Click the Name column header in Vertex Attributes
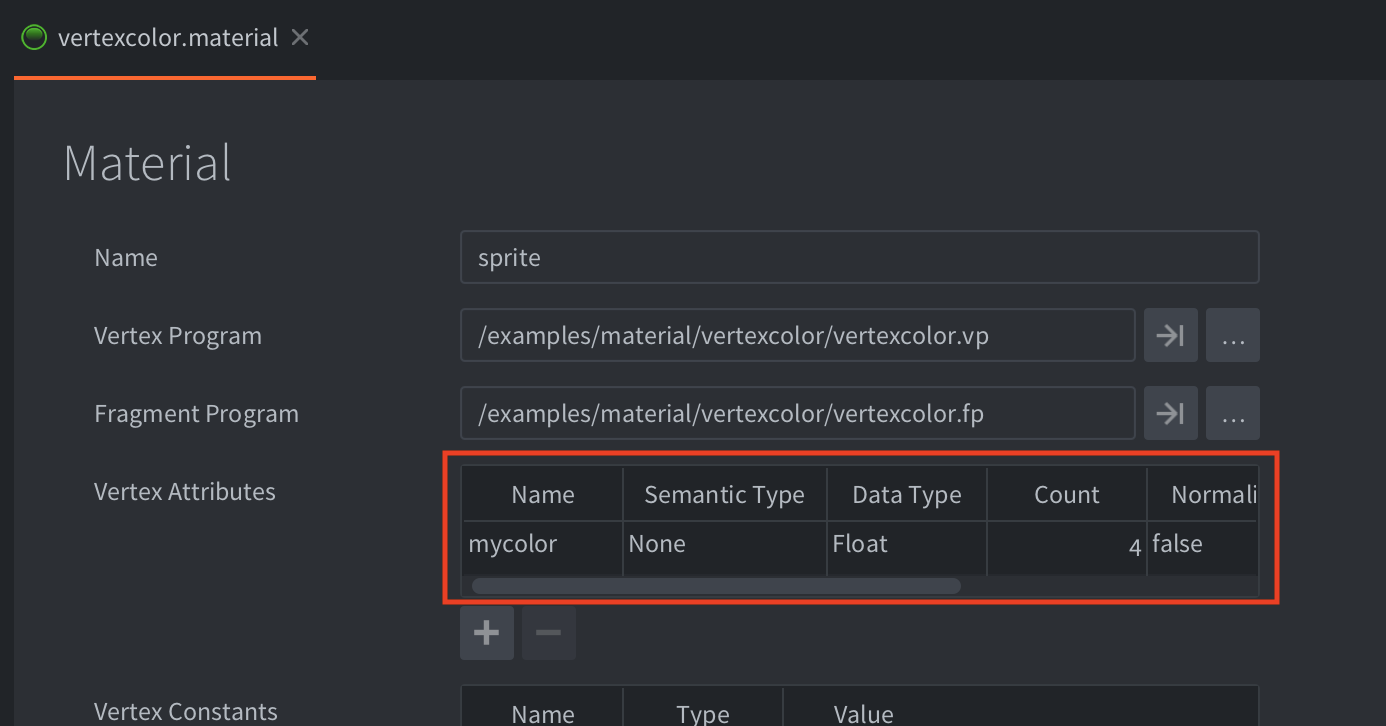Screen dimensions: 1386x726 tap(542, 494)
